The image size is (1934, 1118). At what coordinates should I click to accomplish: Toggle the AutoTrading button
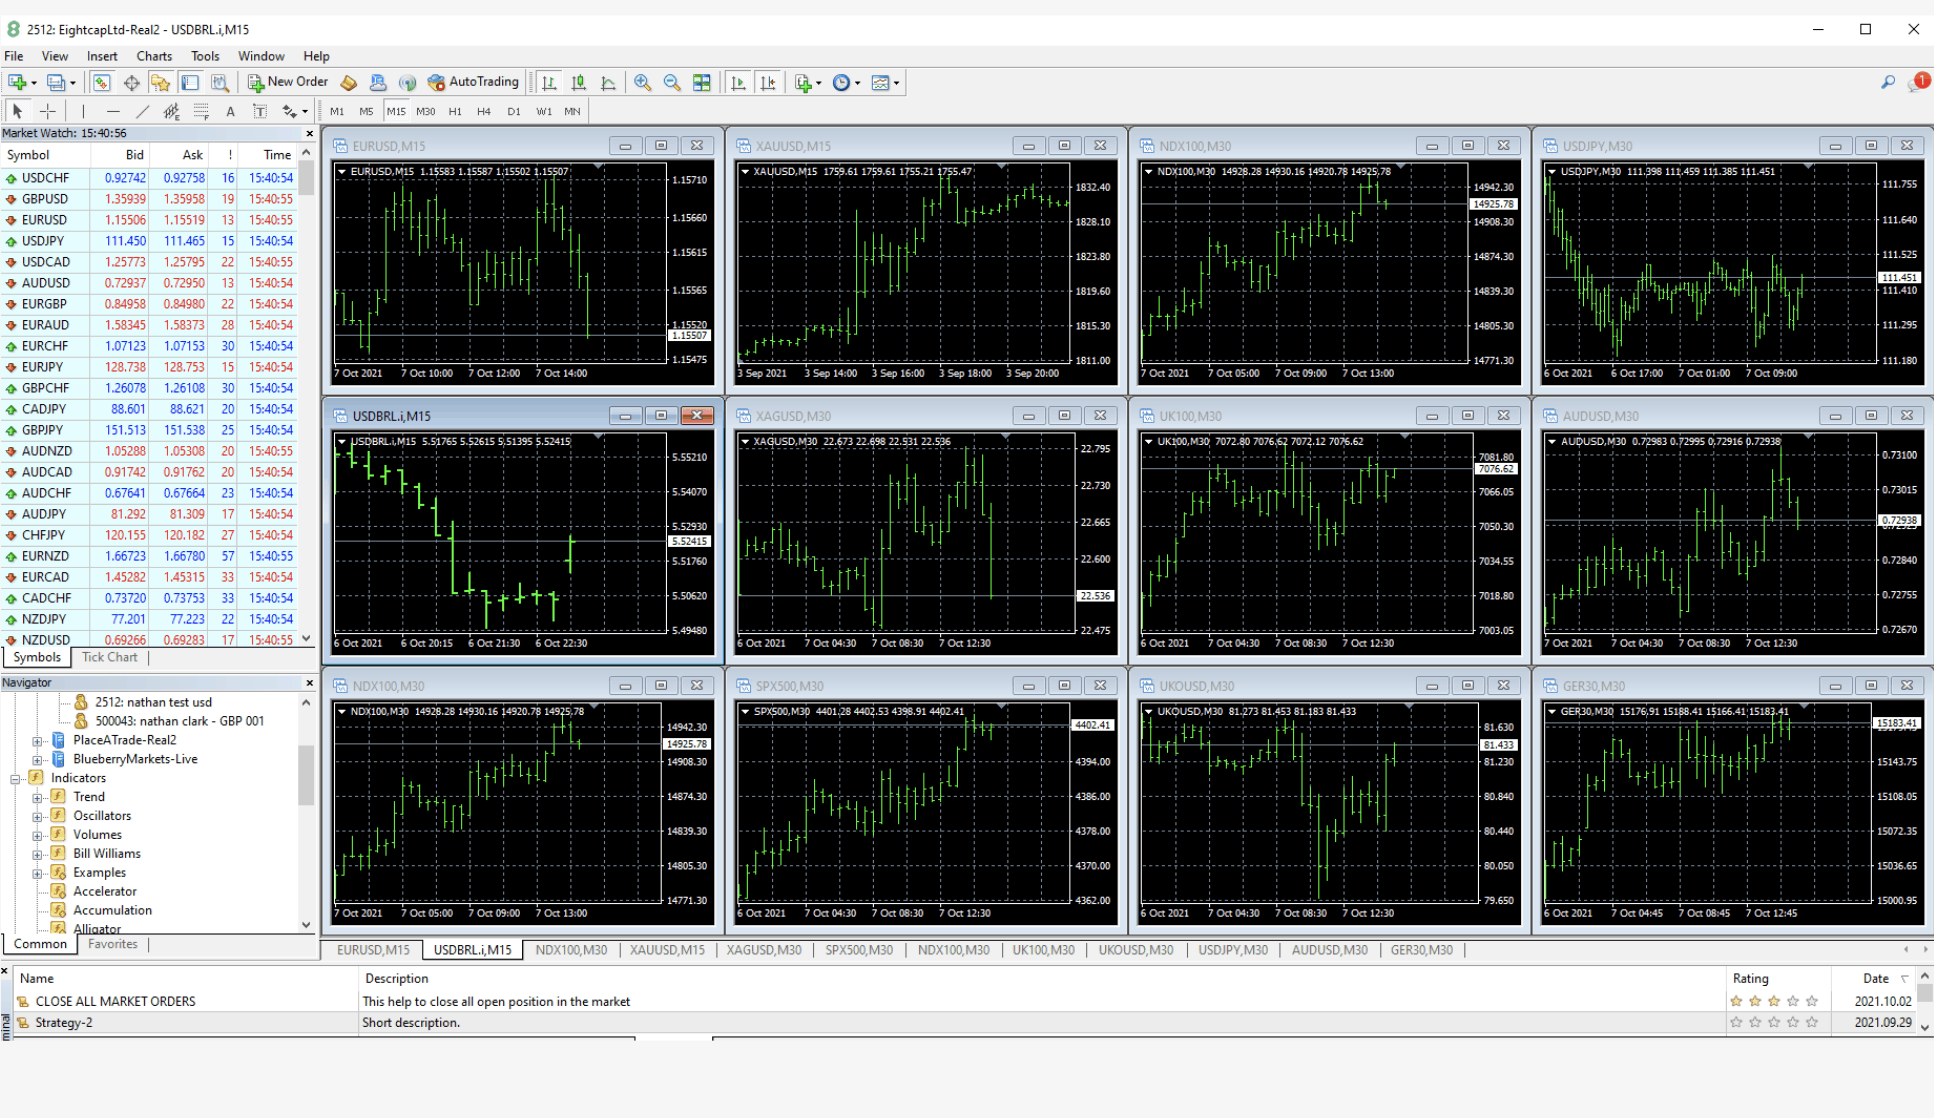[474, 82]
